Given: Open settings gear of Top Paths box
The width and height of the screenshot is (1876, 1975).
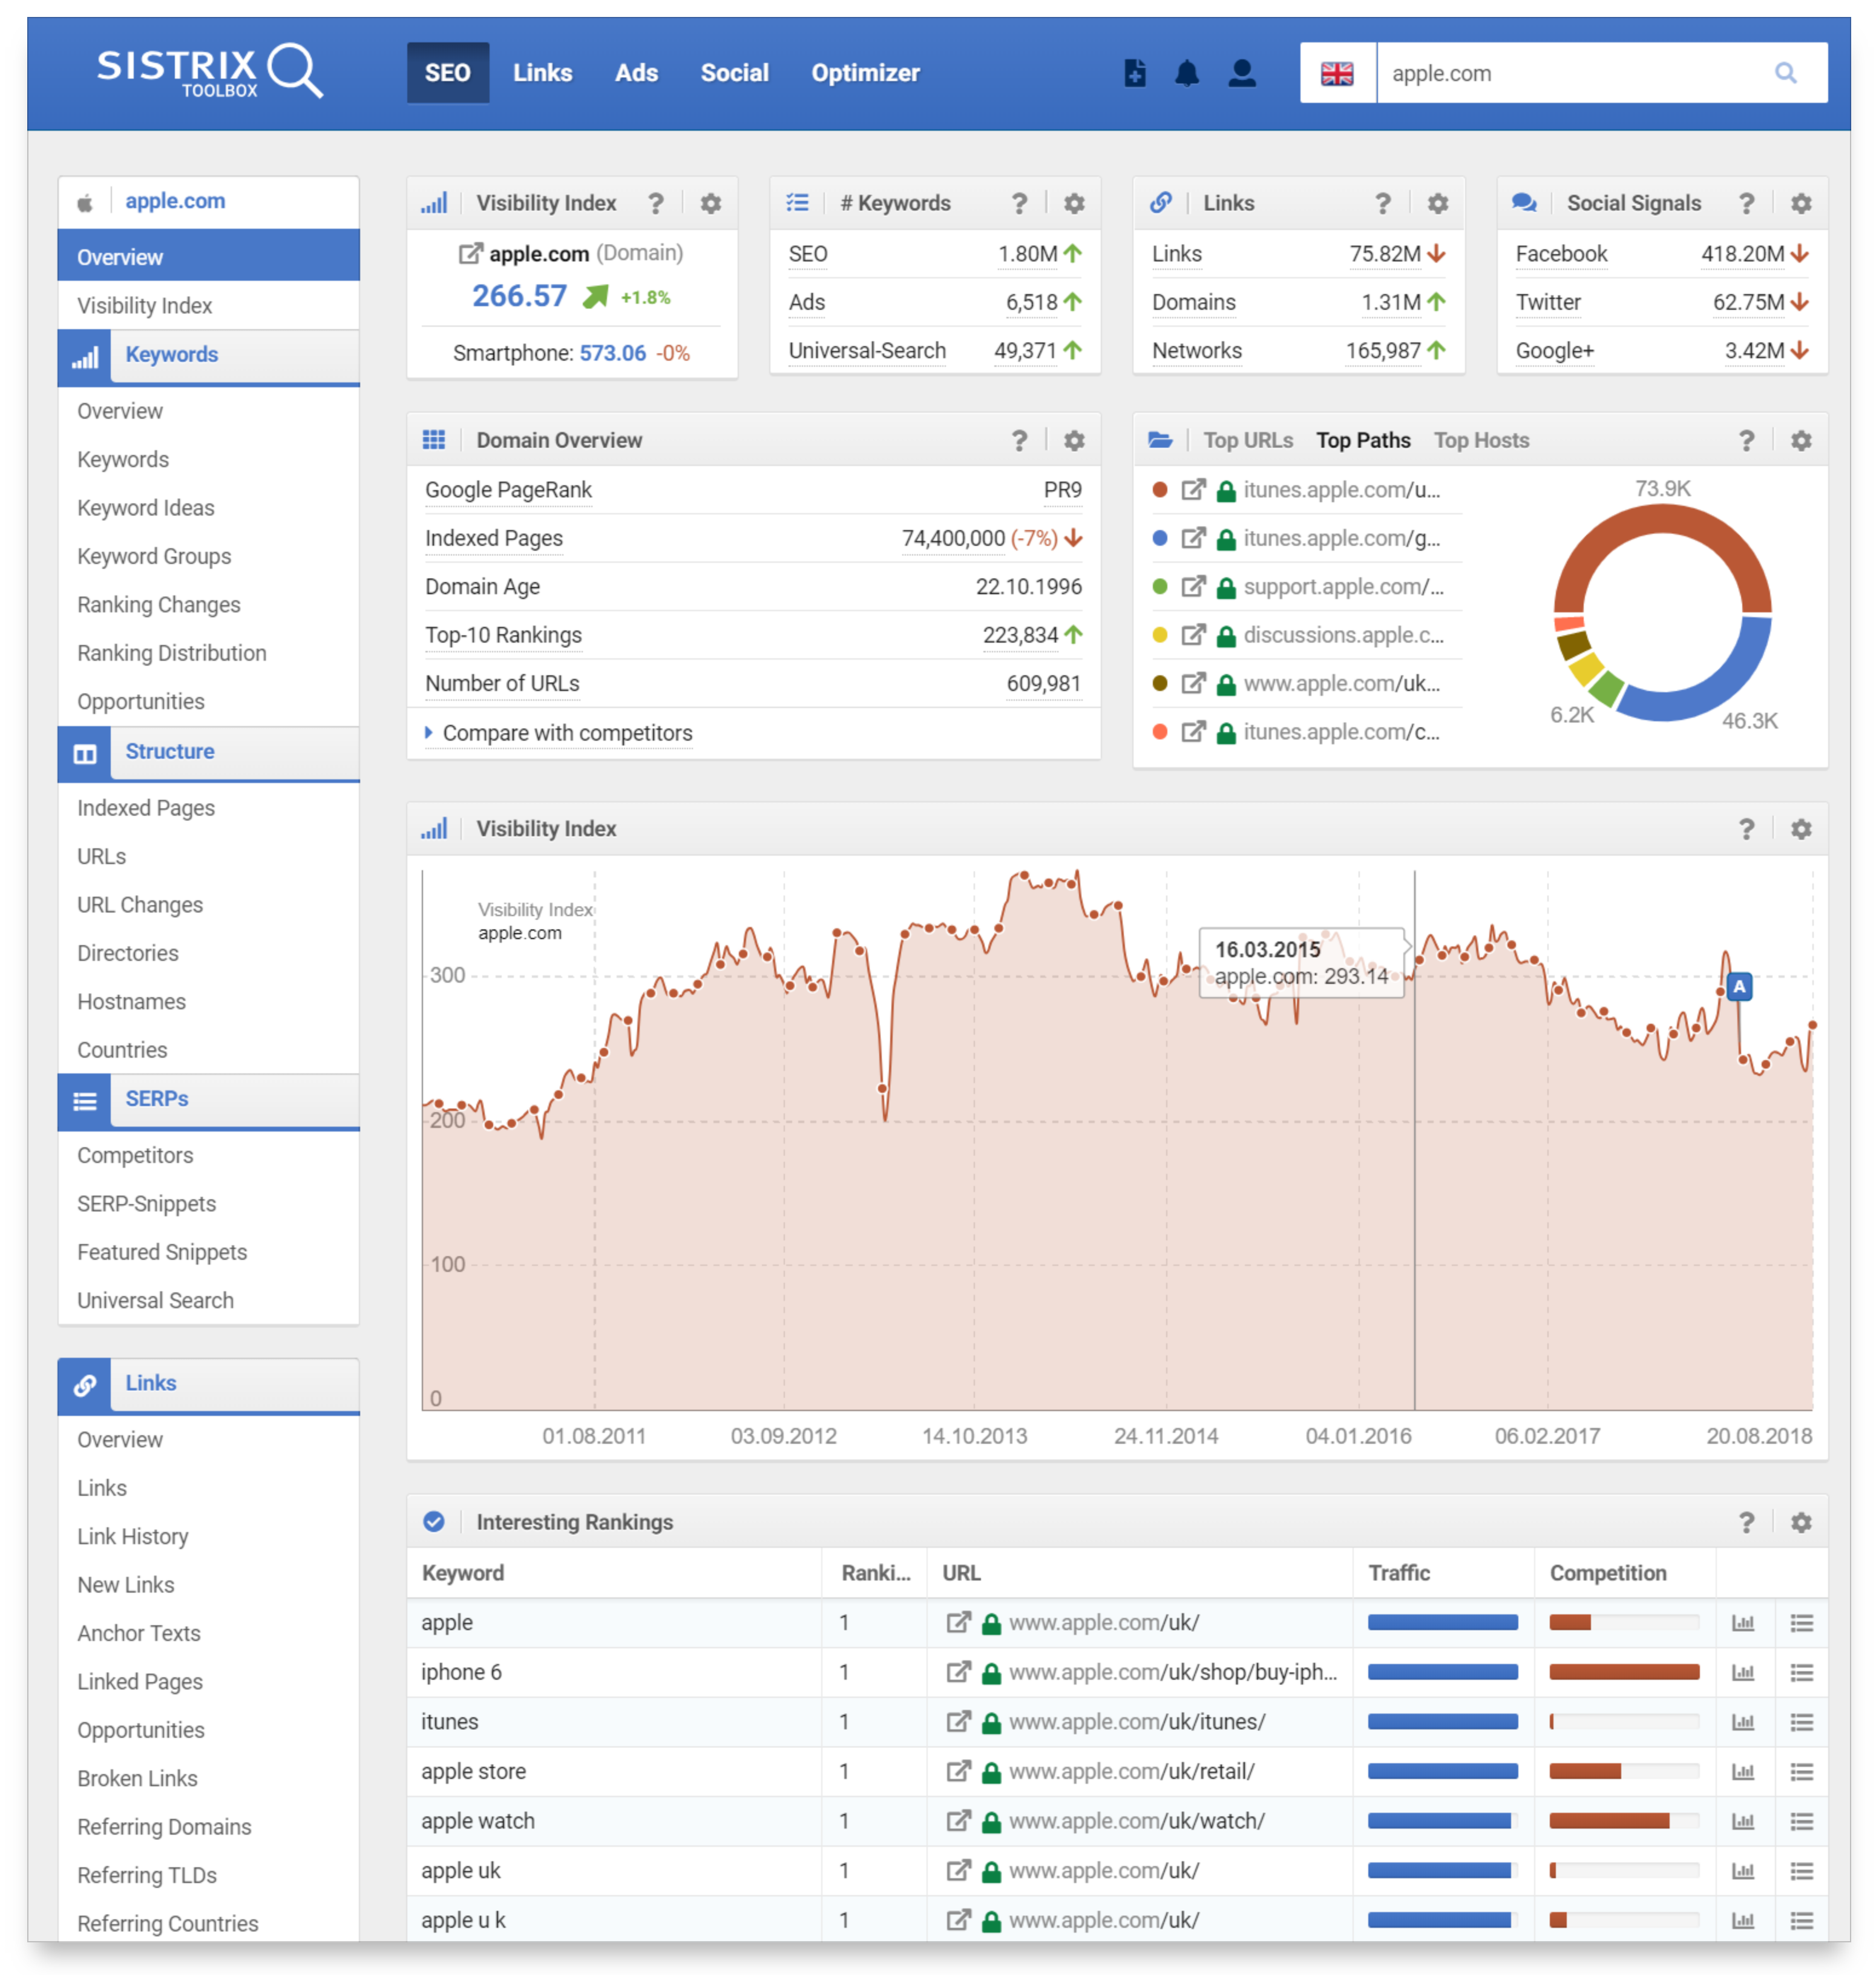Looking at the screenshot, I should tap(1801, 440).
